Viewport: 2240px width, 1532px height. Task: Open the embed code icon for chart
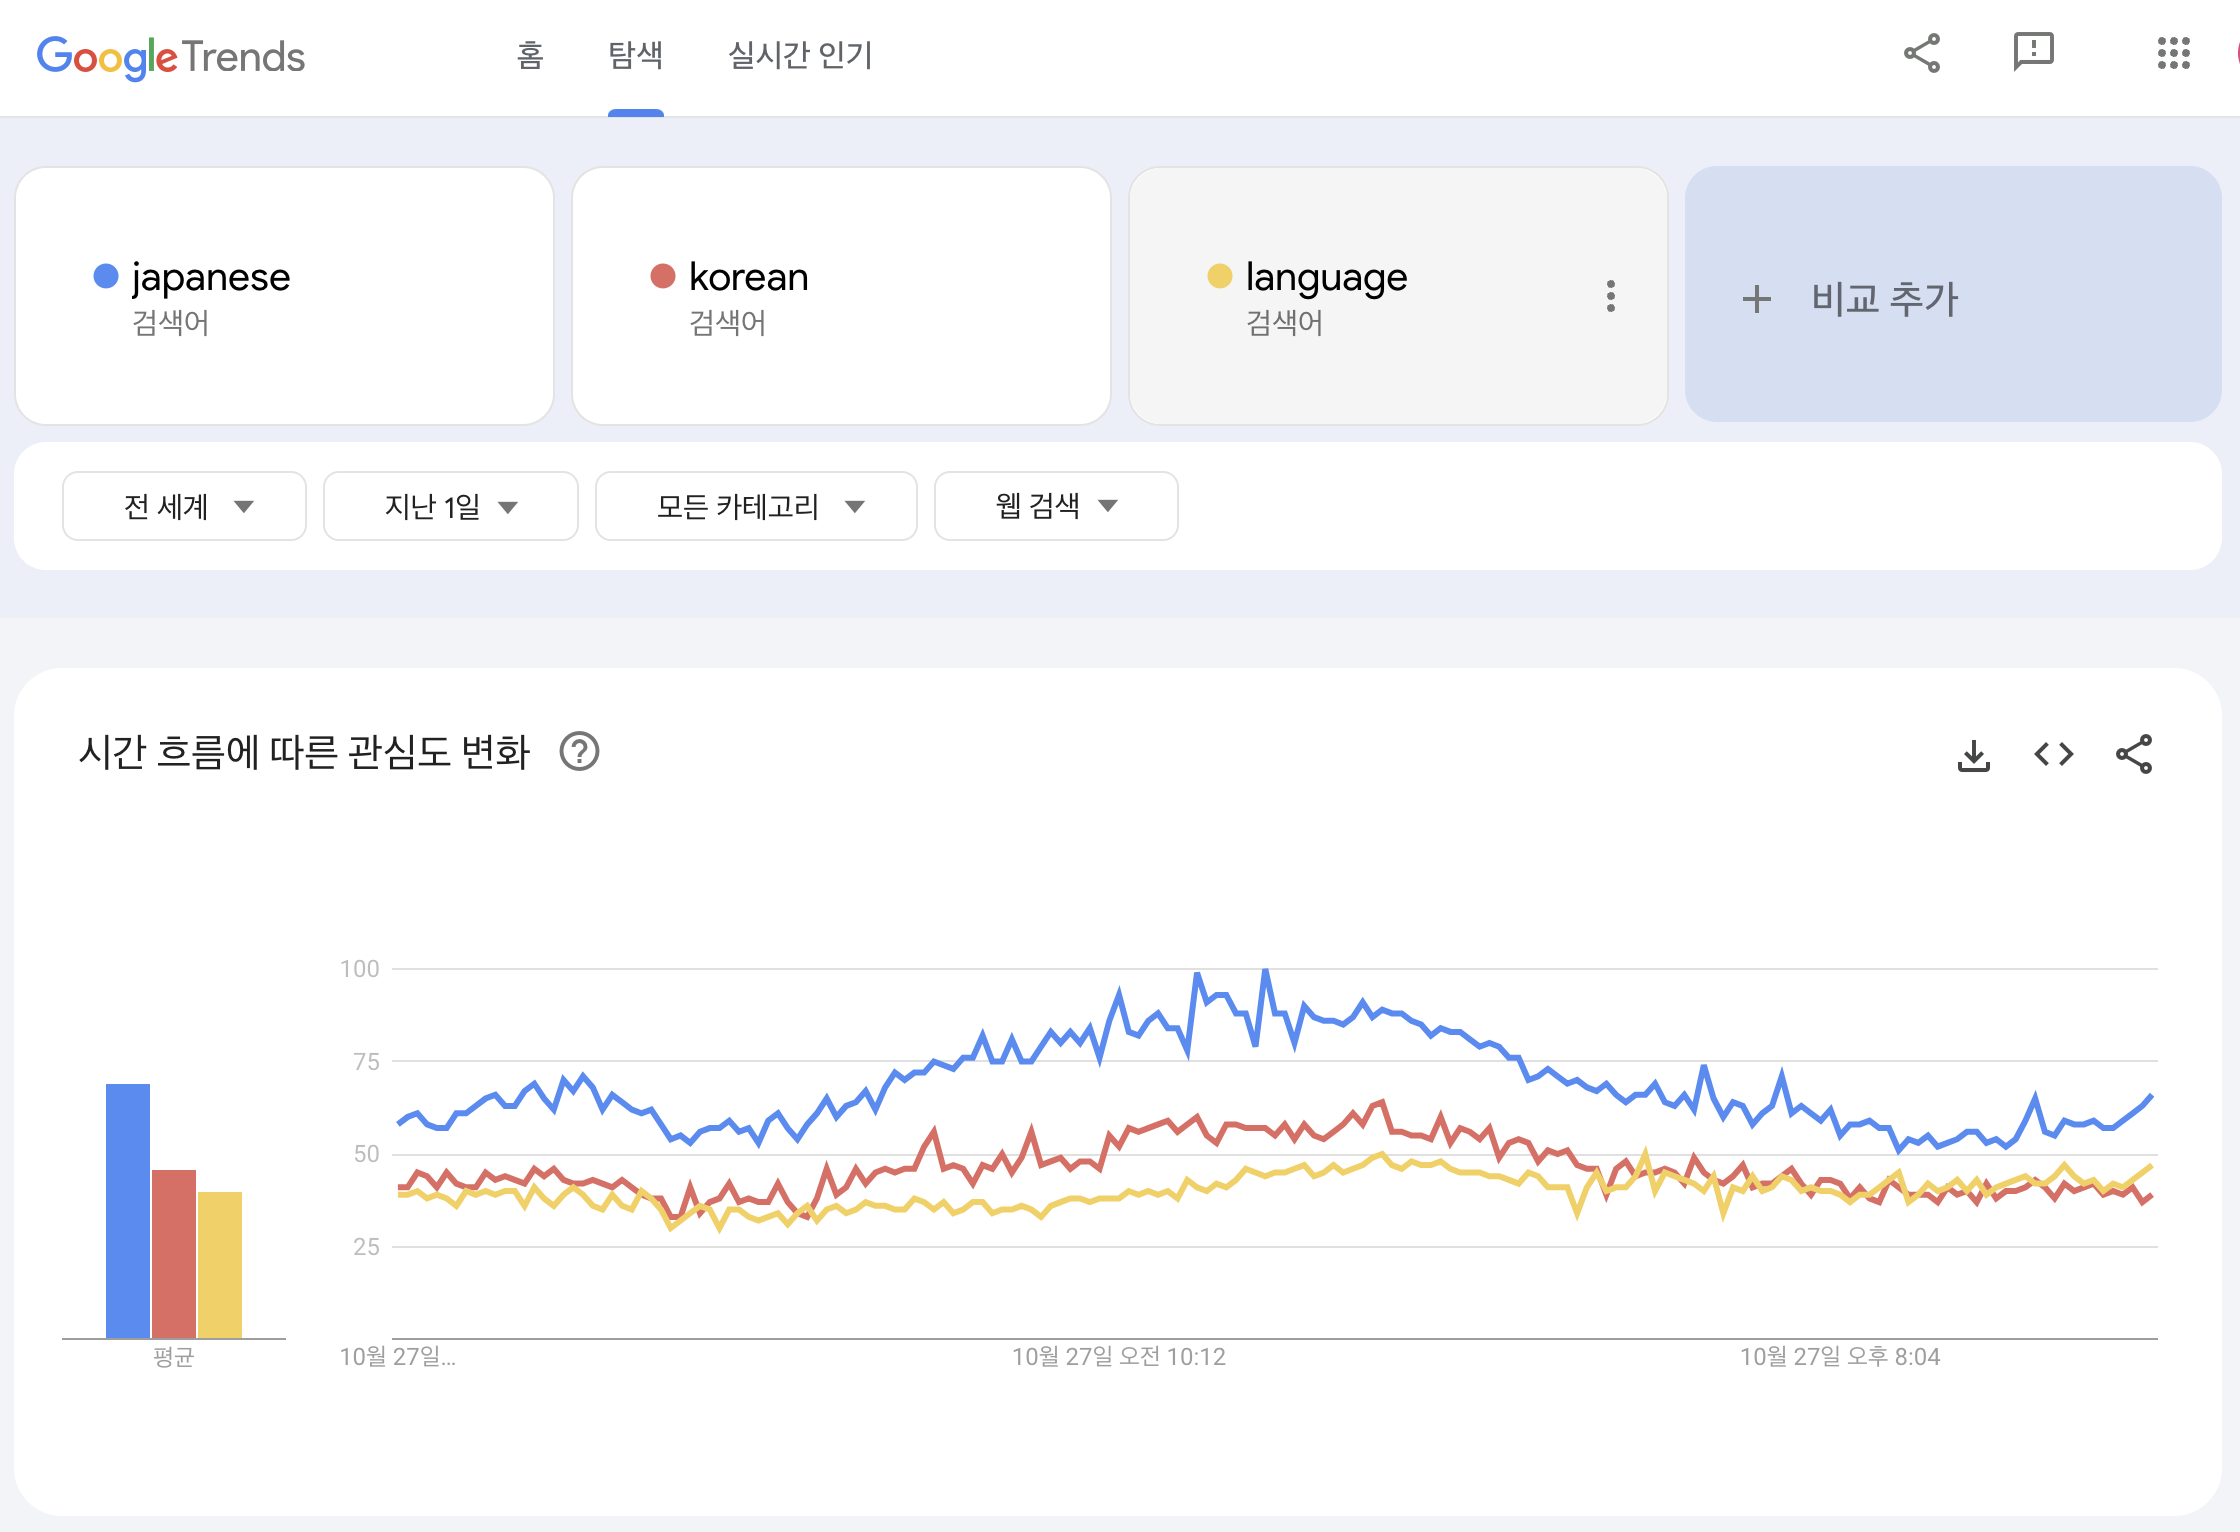tap(2054, 754)
